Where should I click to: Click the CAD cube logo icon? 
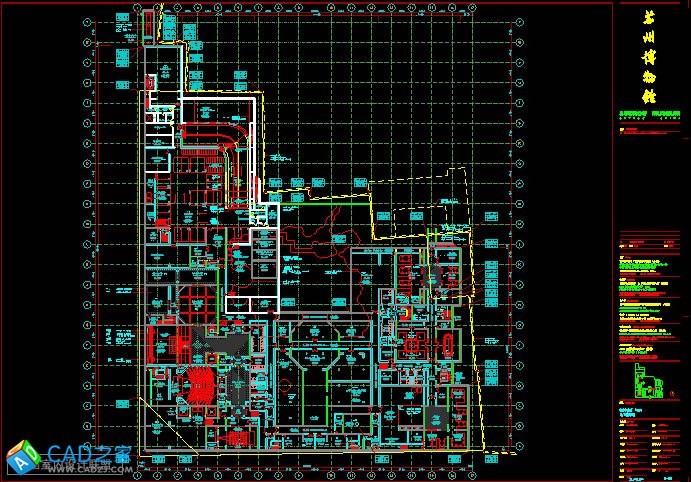click(x=22, y=457)
